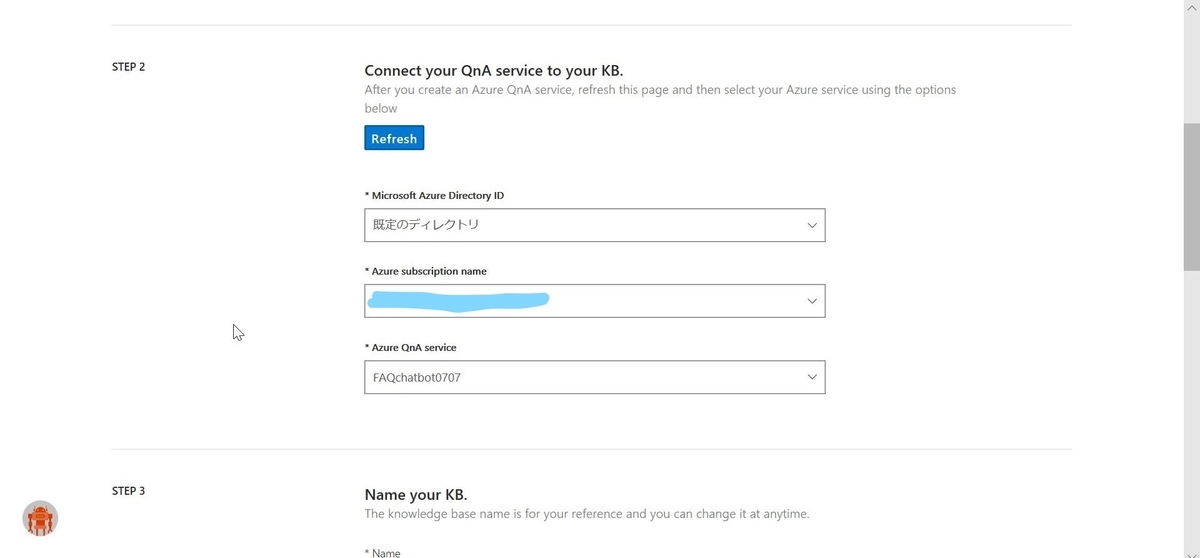Click the Azure subscription name label
This screenshot has width=1200, height=558.
pos(426,271)
